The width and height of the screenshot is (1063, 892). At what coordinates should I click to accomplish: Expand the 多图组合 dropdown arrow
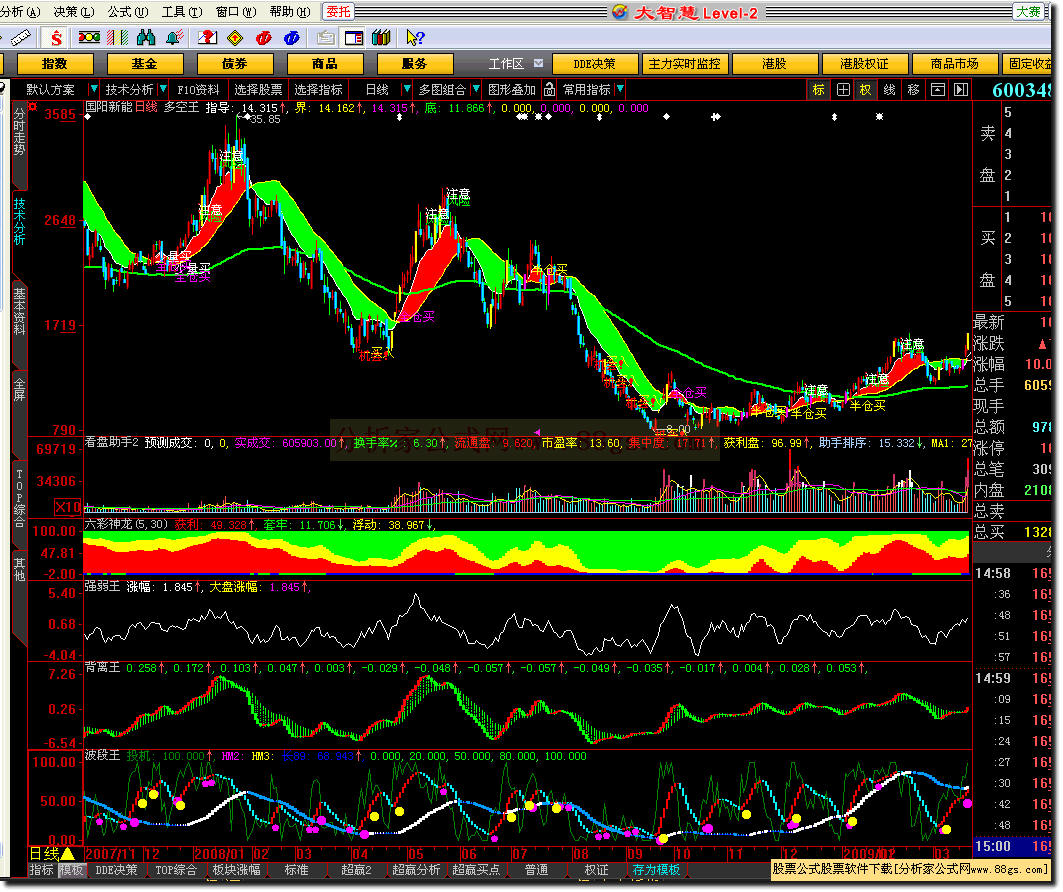pos(476,89)
